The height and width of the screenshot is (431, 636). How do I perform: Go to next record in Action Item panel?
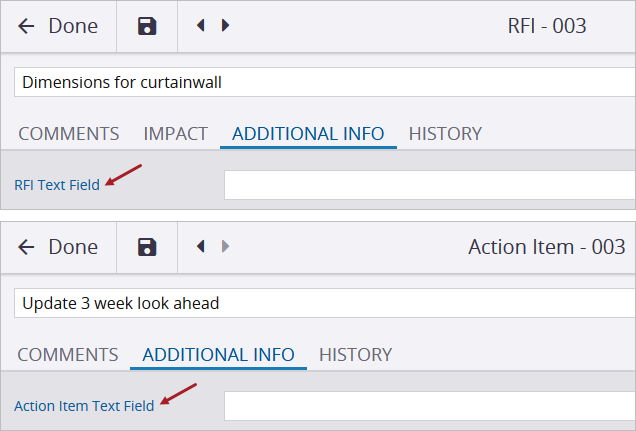(225, 247)
